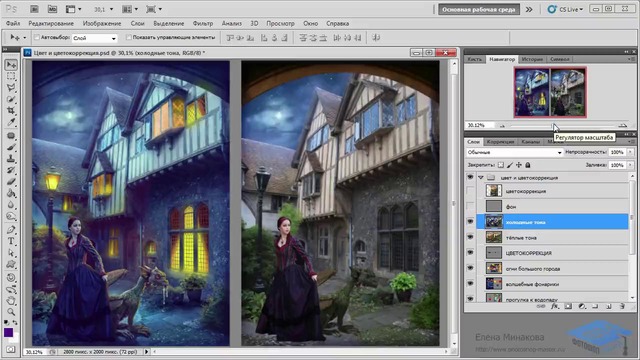The height and width of the screenshot is (360, 640).
Task: Open the Обычные blend mode dropdown
Action: (x=514, y=152)
